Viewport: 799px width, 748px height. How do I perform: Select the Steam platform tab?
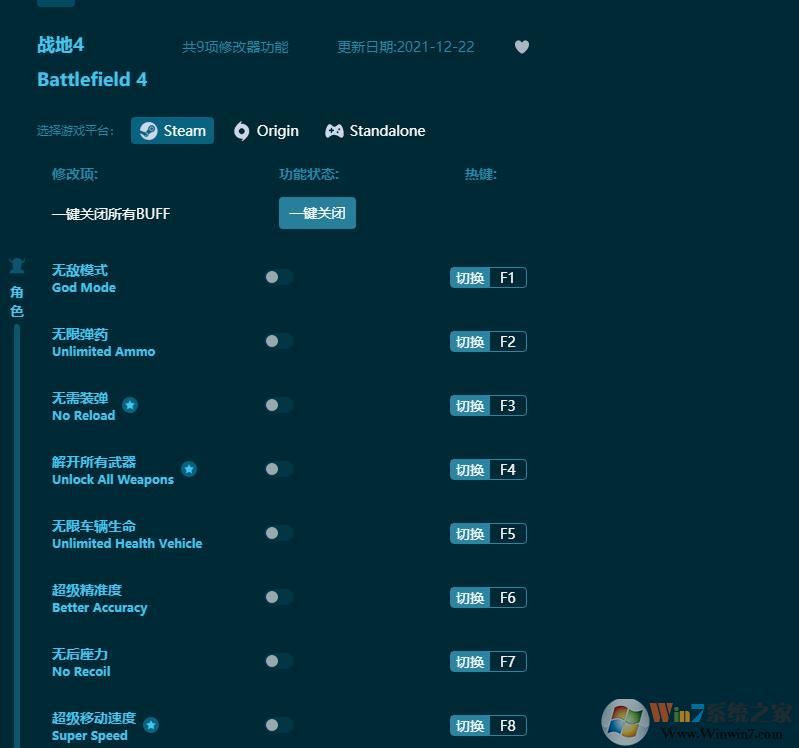pos(172,131)
